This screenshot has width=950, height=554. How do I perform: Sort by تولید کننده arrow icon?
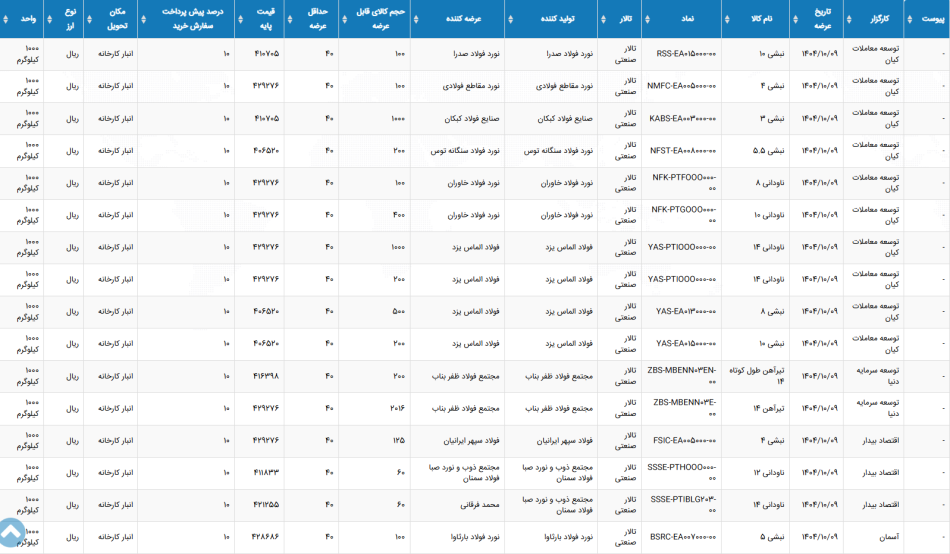point(510,19)
